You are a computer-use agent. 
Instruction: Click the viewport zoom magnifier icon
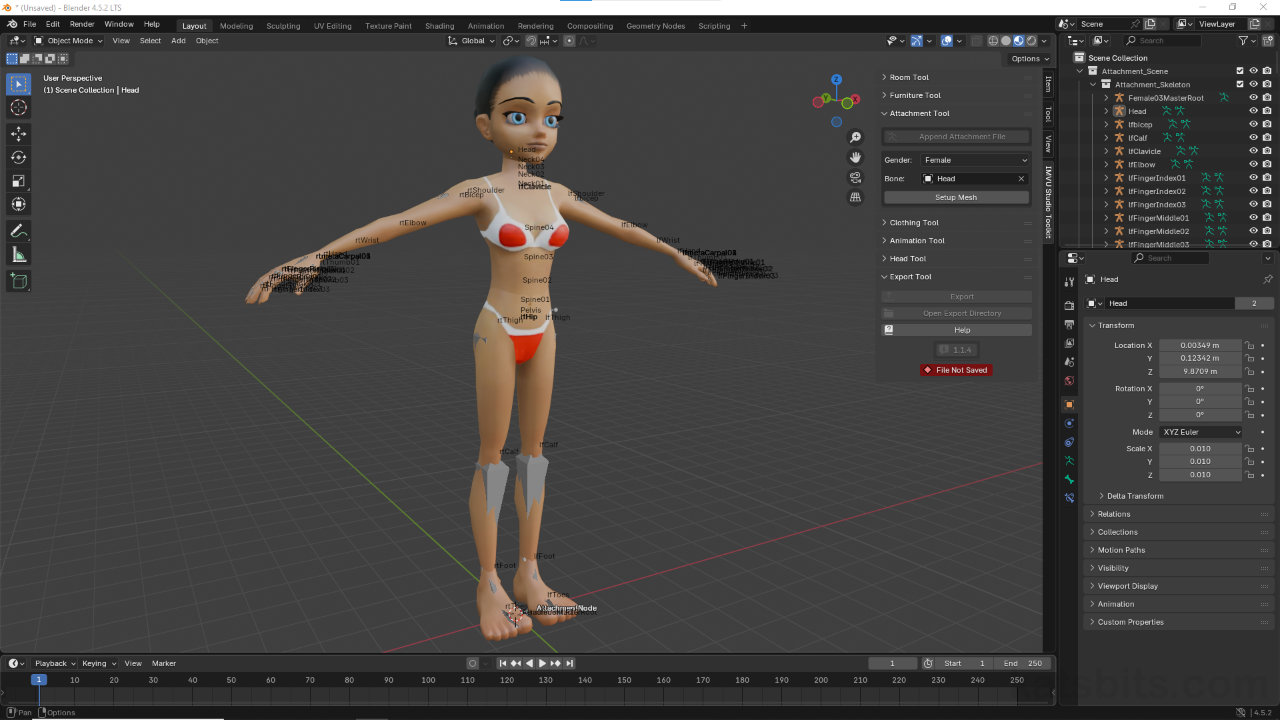point(855,137)
